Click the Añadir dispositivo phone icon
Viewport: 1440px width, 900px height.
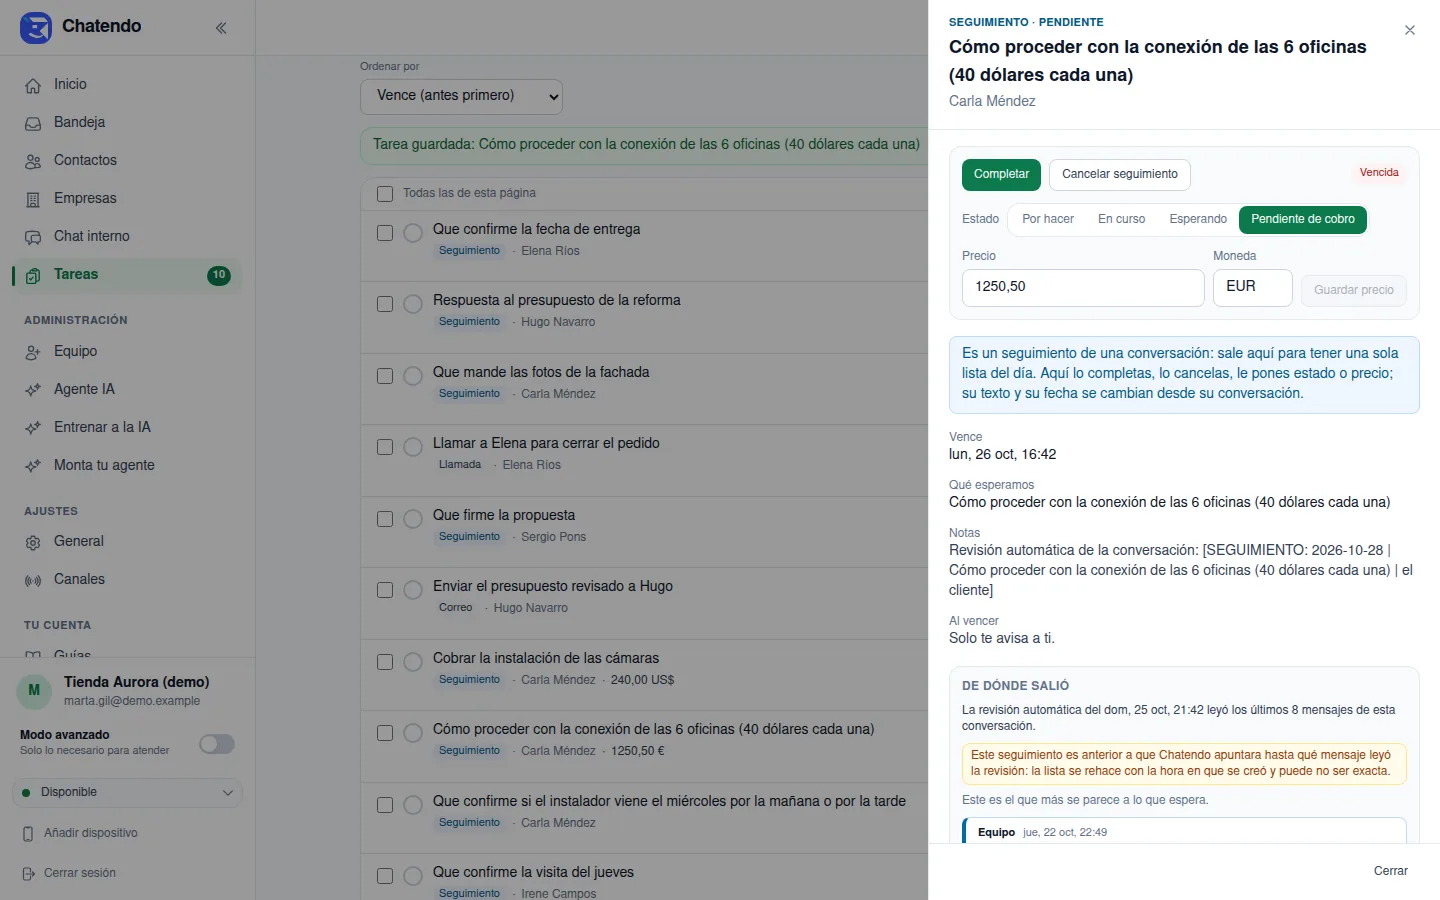(x=28, y=833)
